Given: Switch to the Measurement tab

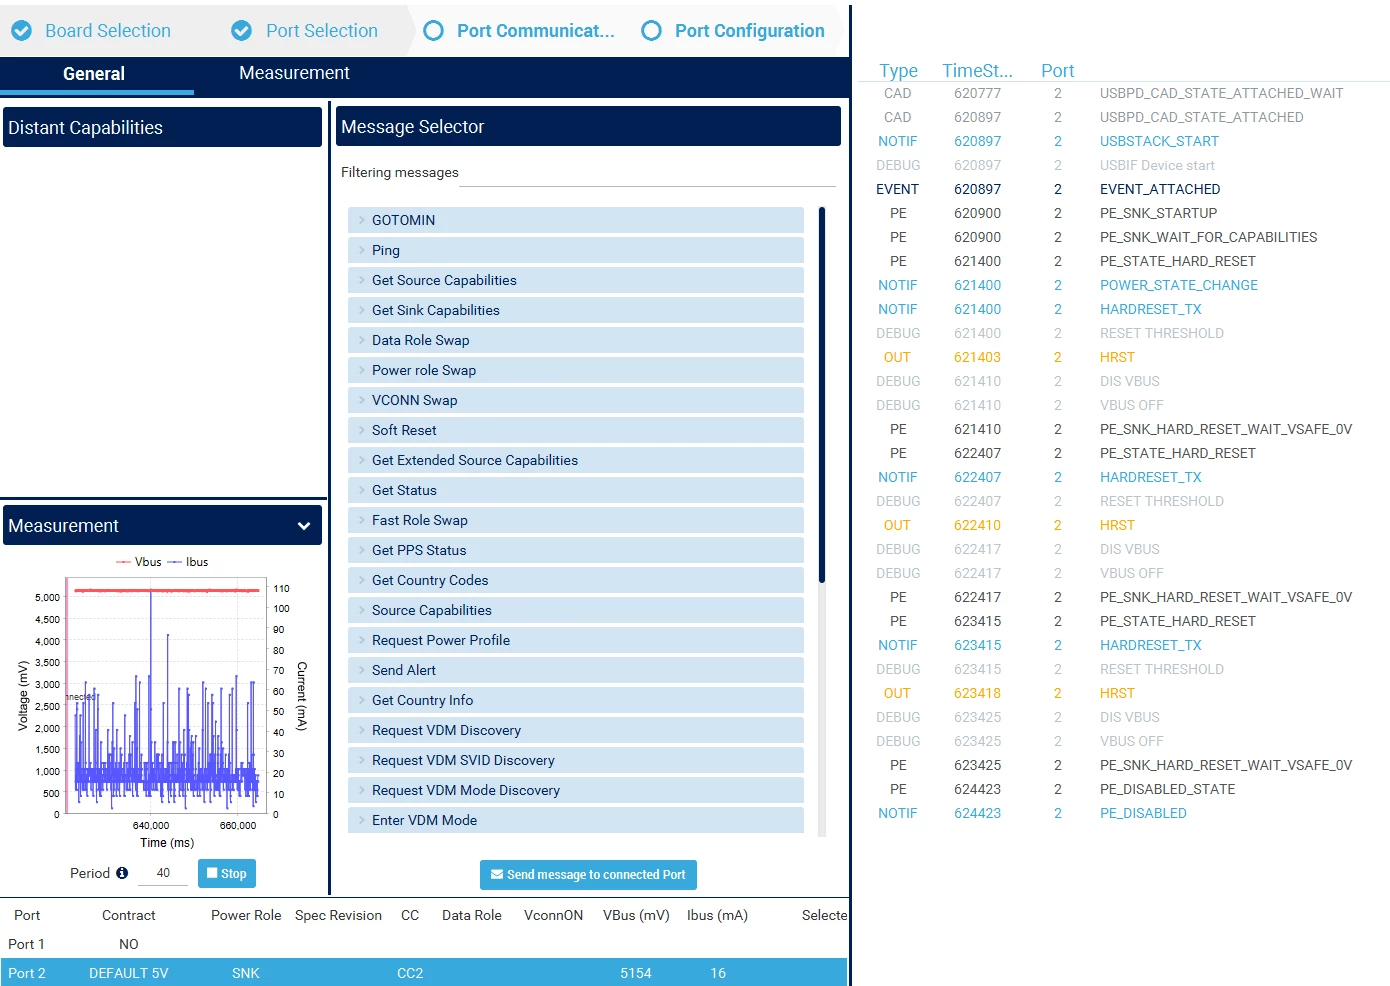Looking at the screenshot, I should (294, 73).
